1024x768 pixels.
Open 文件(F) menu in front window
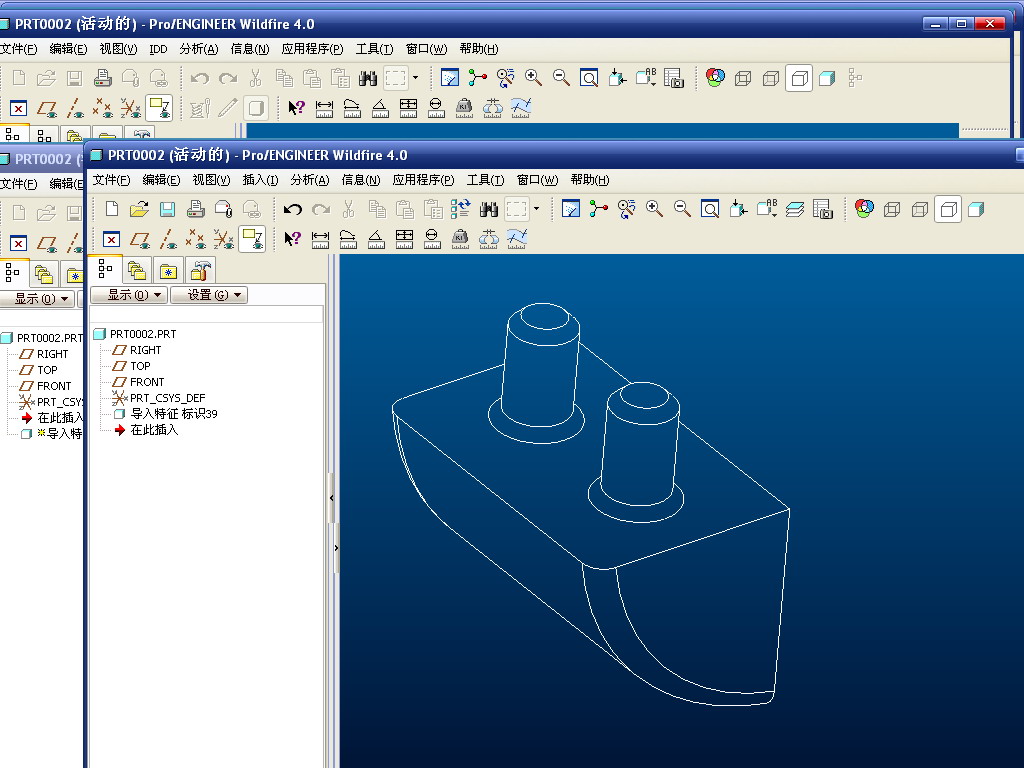111,180
